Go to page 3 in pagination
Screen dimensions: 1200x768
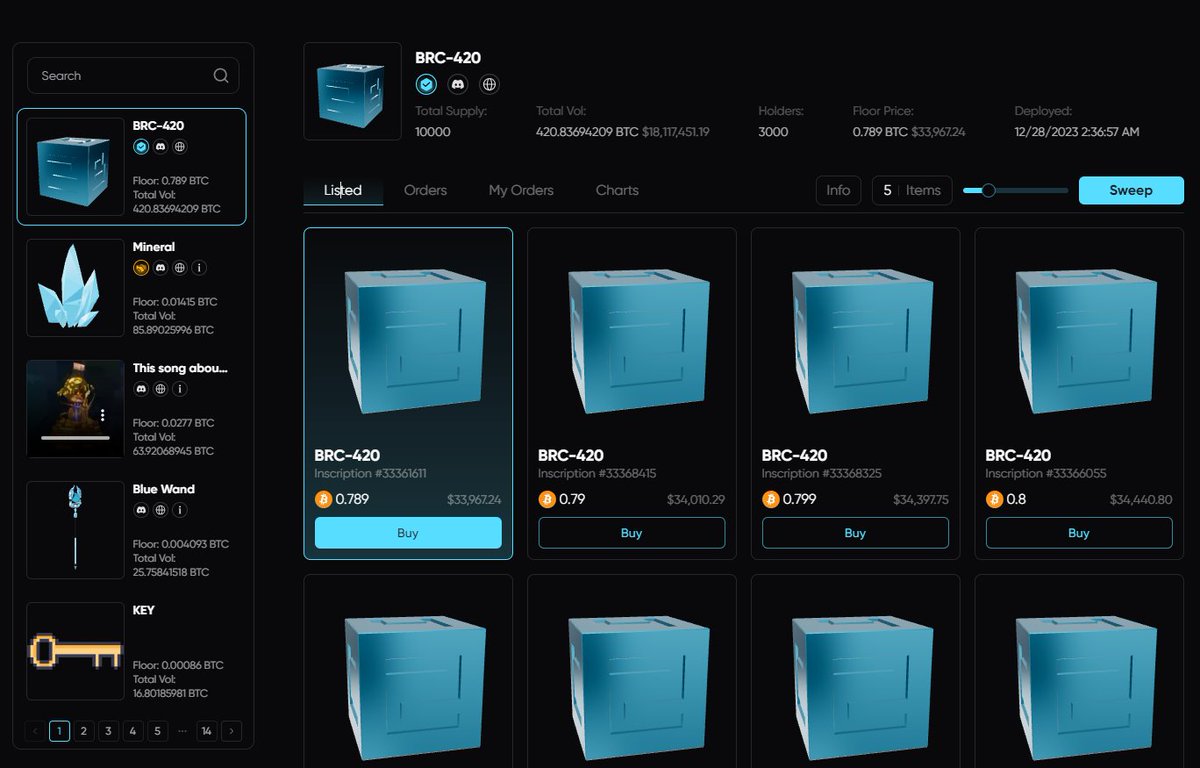click(108, 731)
